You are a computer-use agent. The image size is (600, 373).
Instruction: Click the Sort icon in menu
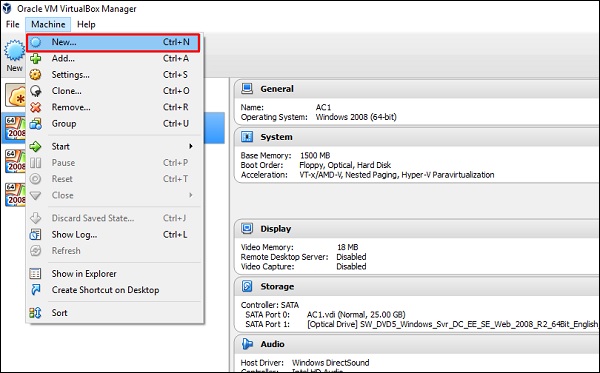(36, 313)
